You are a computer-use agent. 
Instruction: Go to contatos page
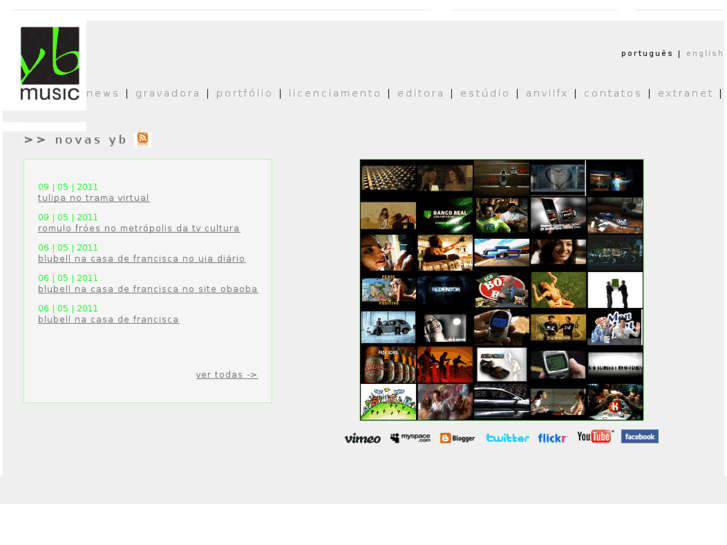point(612,93)
